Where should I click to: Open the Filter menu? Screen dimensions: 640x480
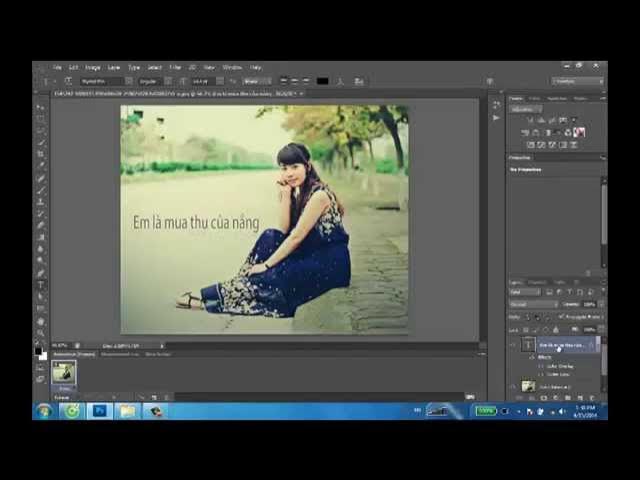pyautogui.click(x=175, y=67)
